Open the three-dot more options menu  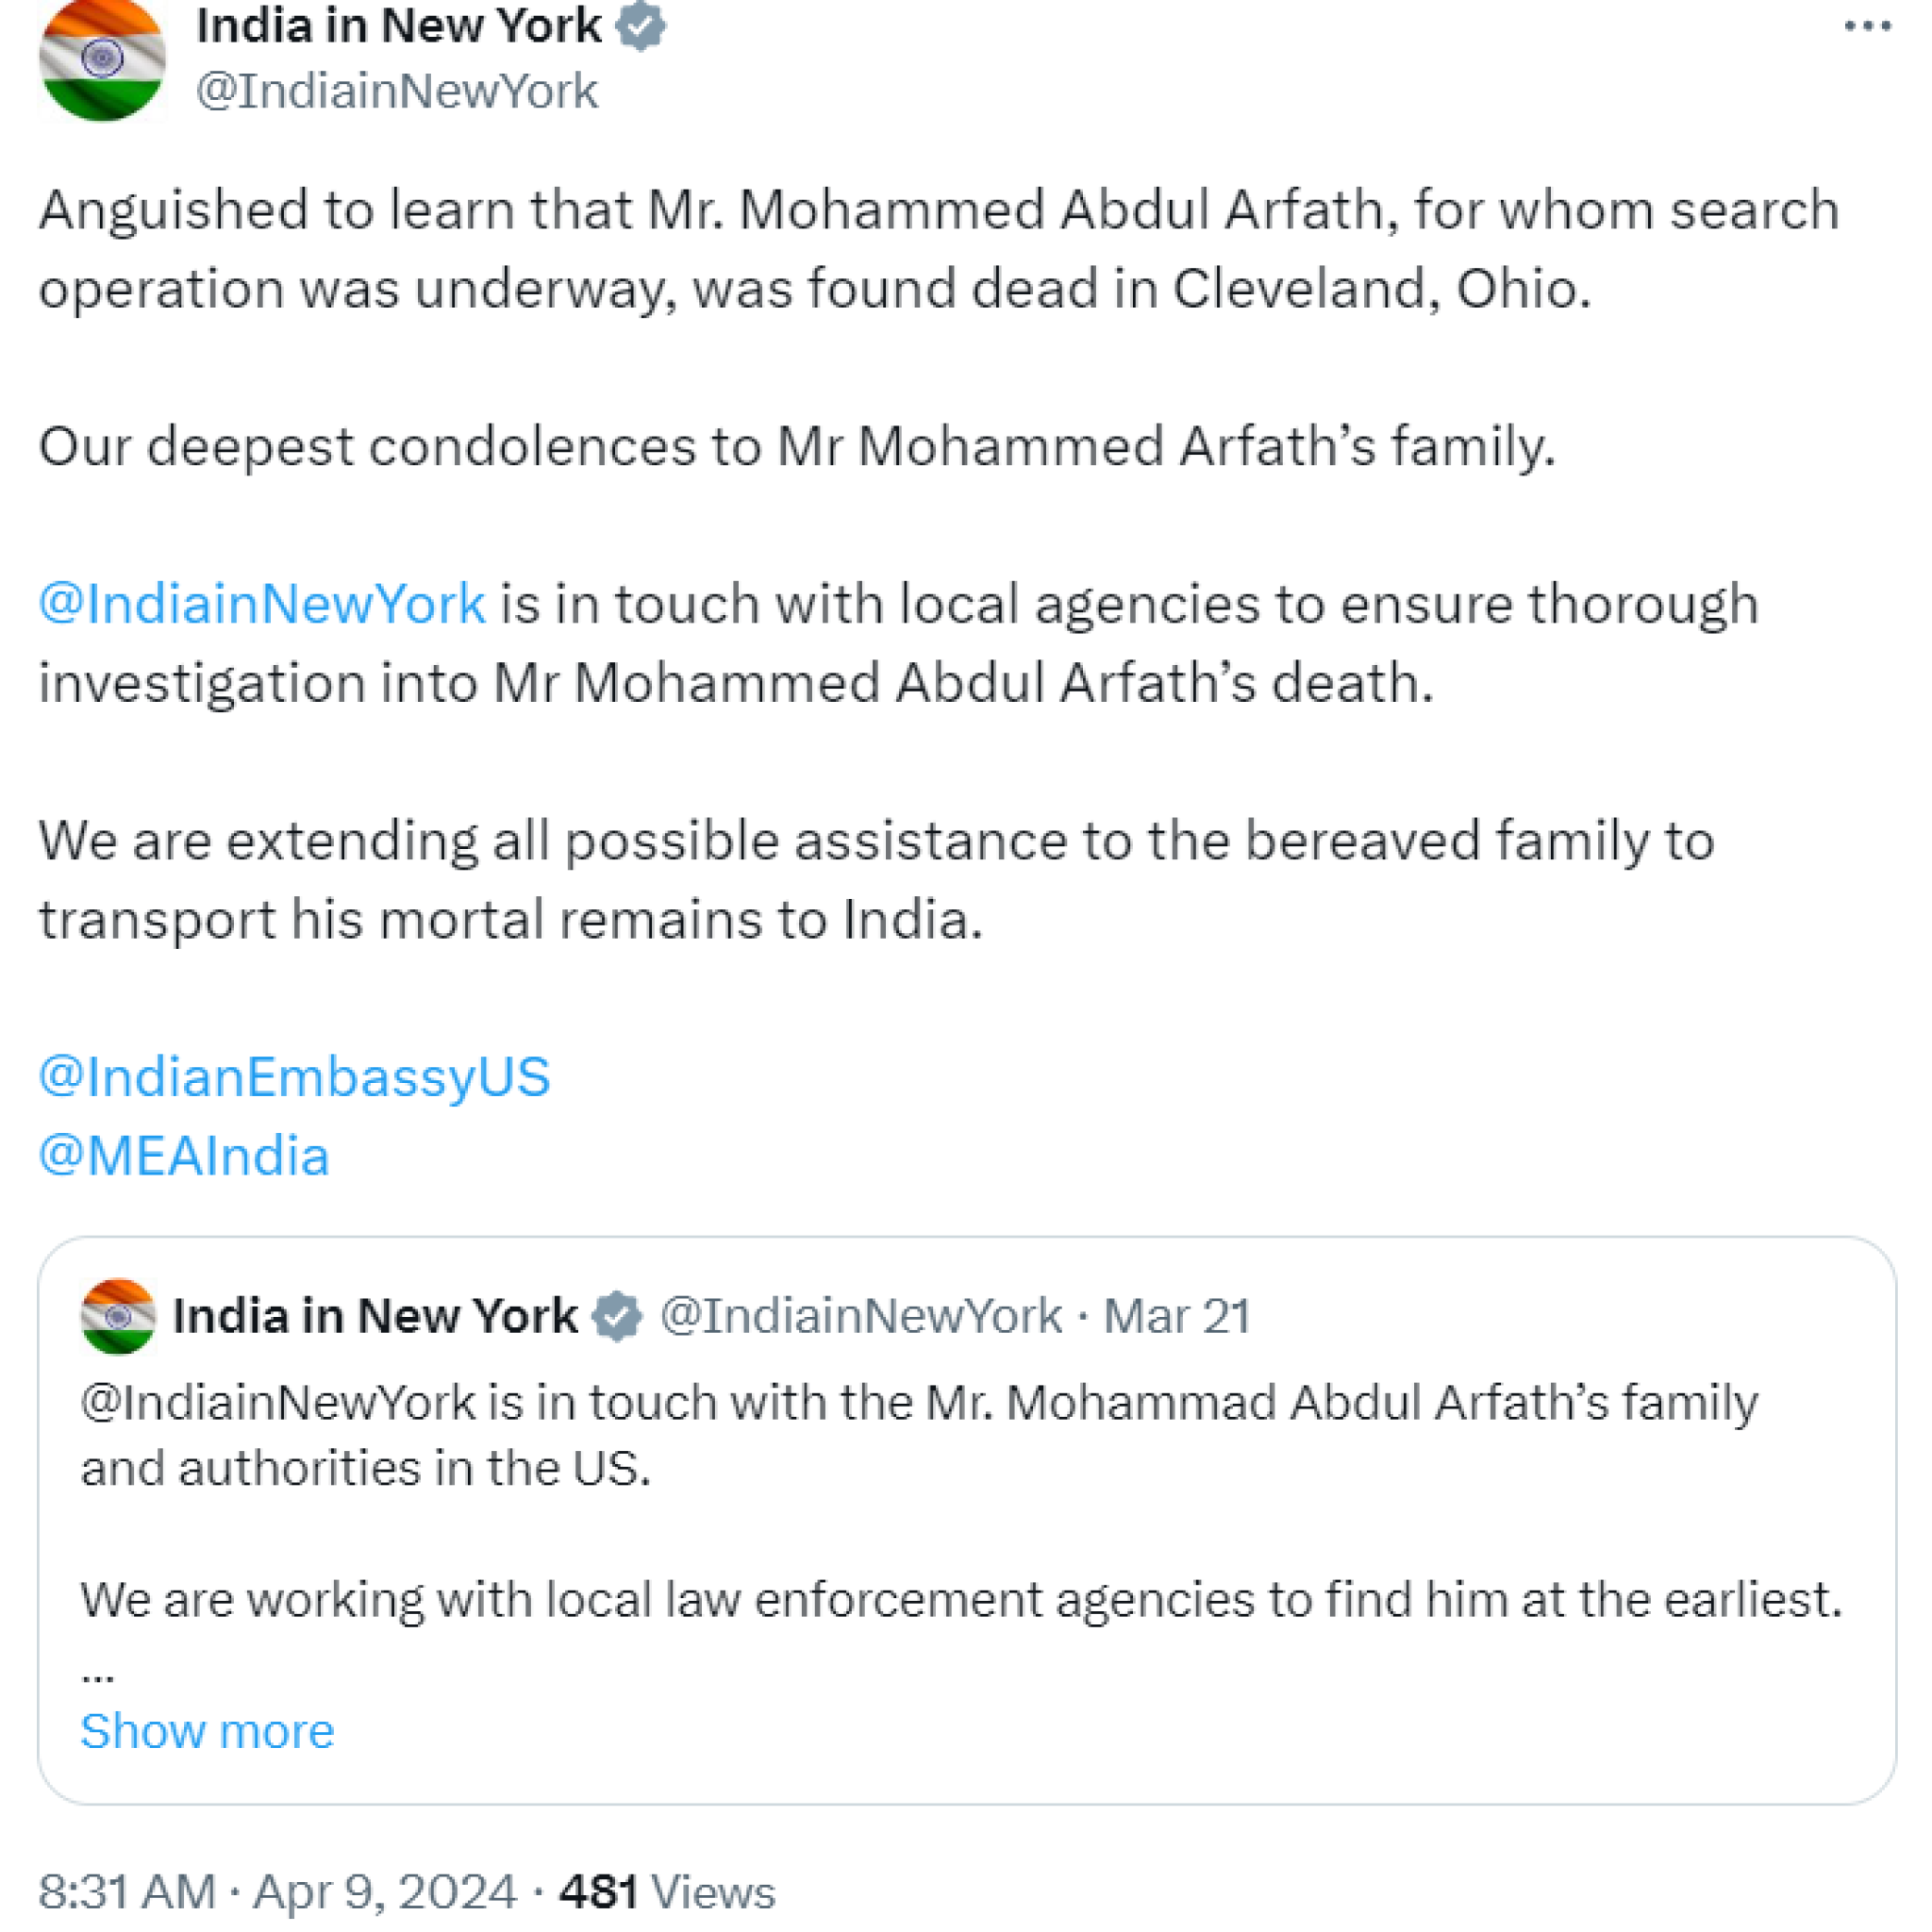click(x=1868, y=27)
